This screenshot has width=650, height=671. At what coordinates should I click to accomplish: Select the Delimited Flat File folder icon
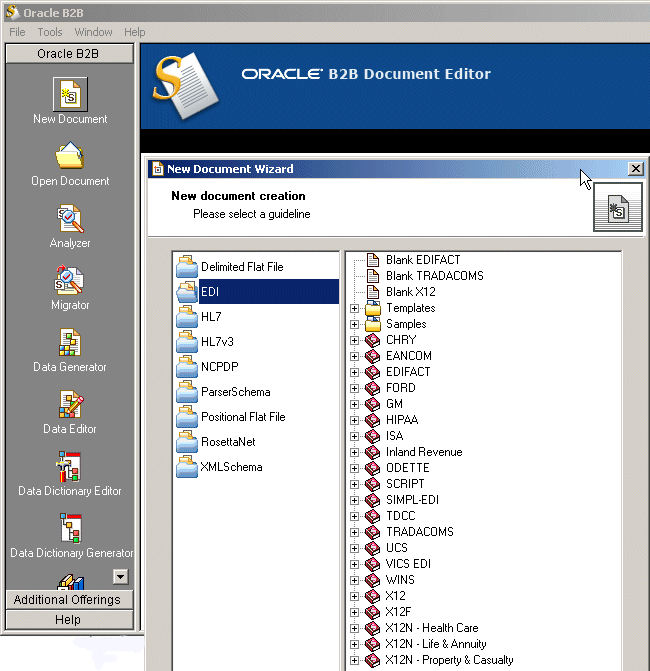tap(187, 267)
